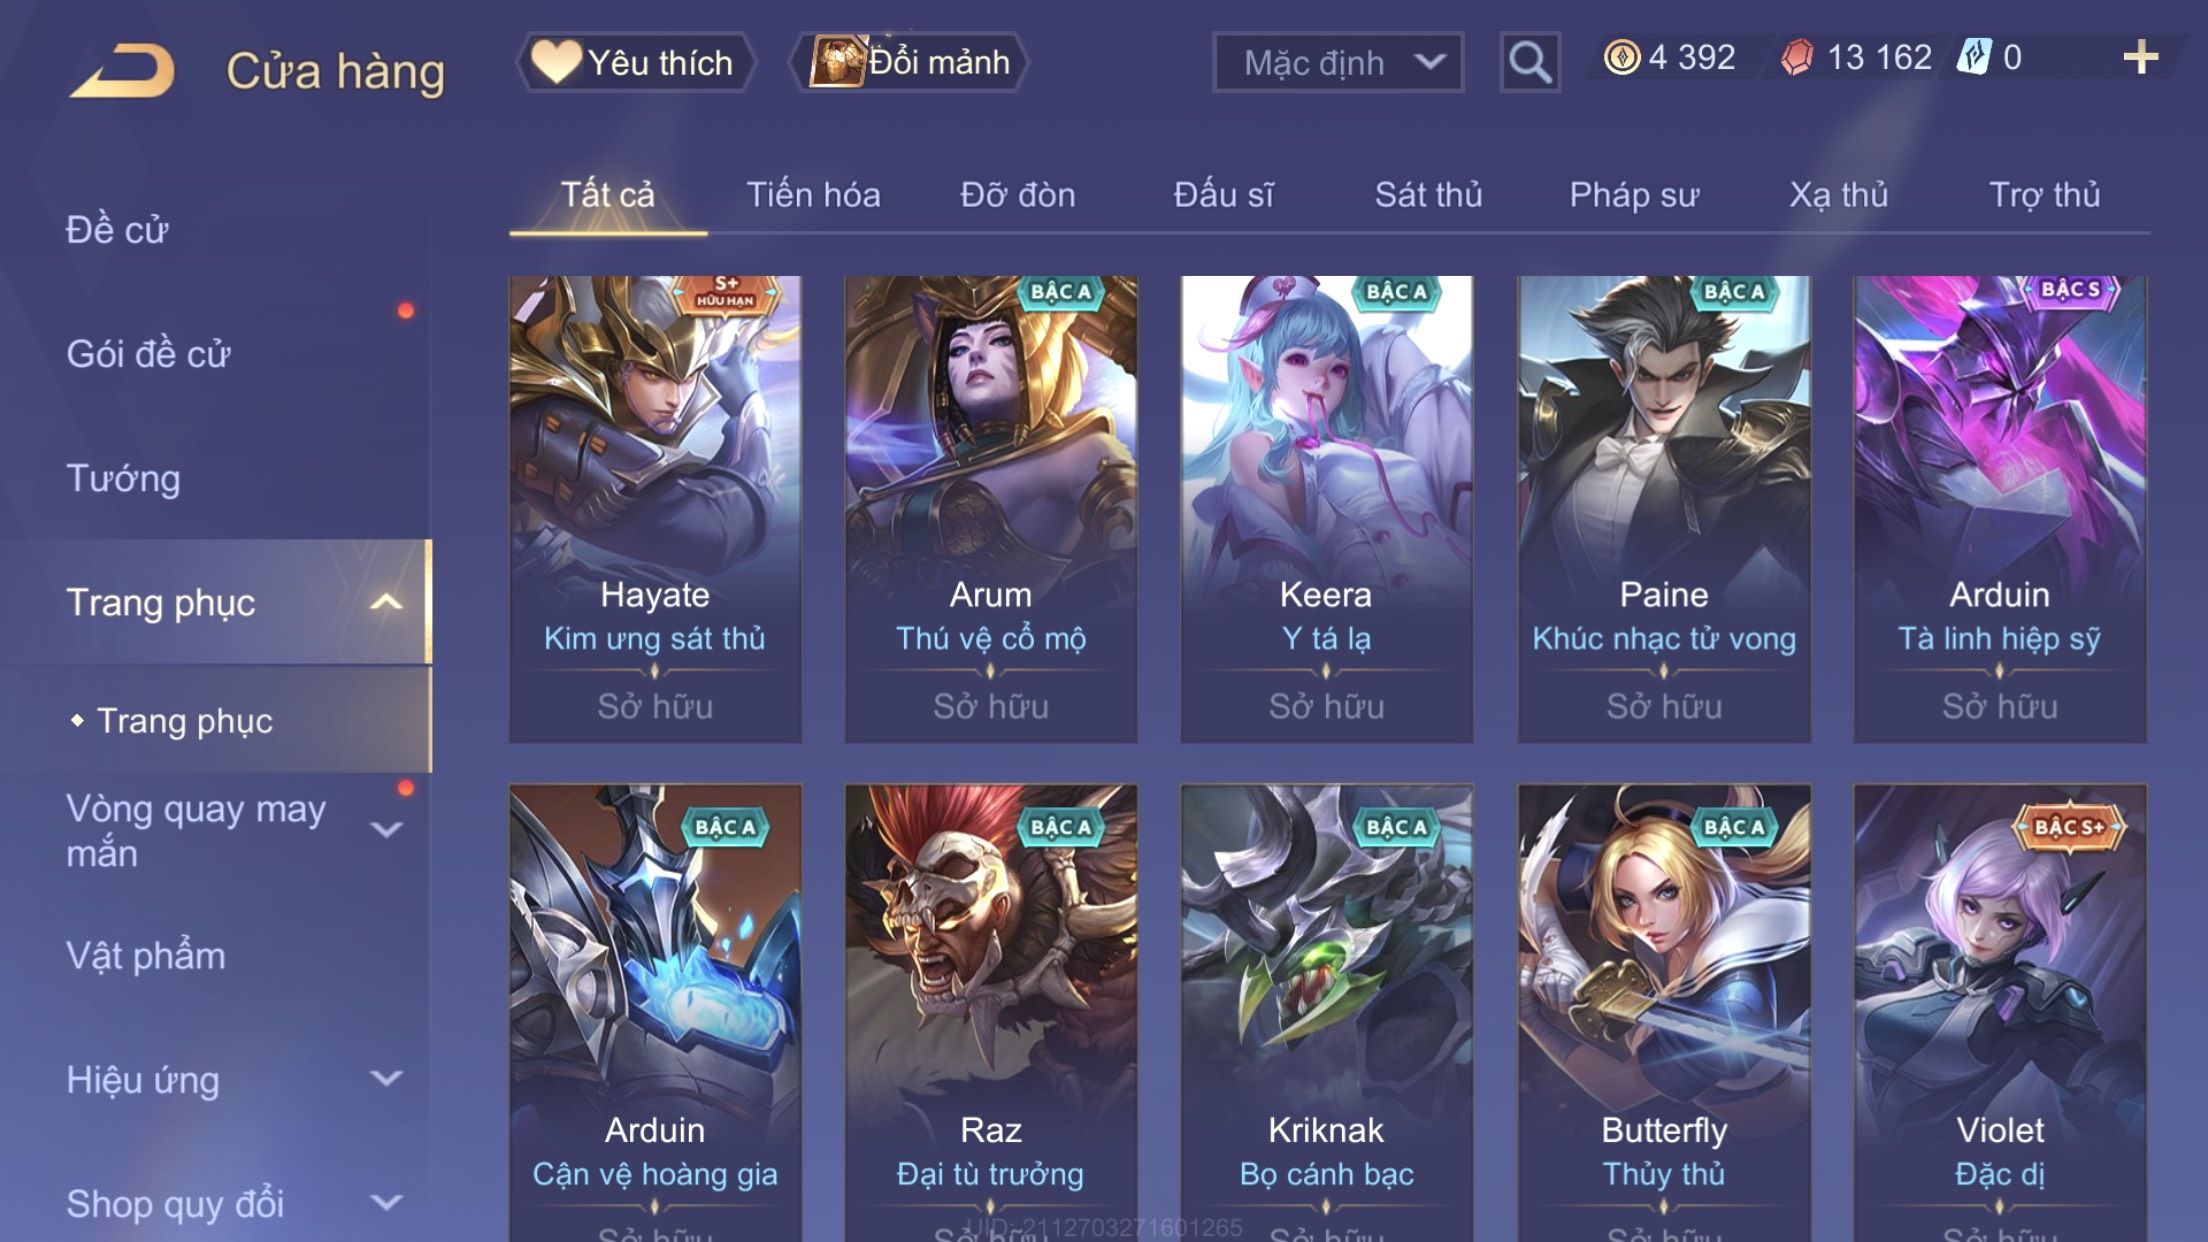This screenshot has width=2208, height=1242.
Task: Tap the back arrow icon
Action: (x=122, y=70)
